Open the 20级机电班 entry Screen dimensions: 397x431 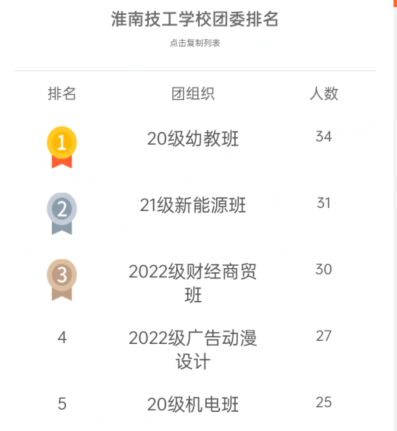193,404
